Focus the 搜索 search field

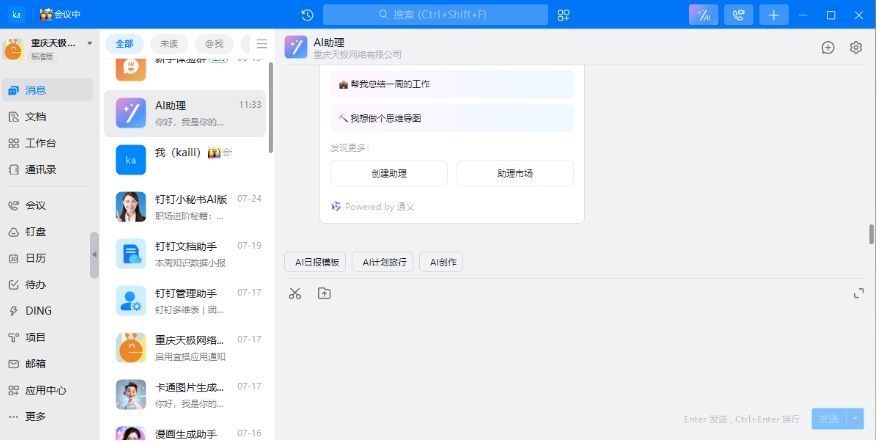tap(435, 15)
